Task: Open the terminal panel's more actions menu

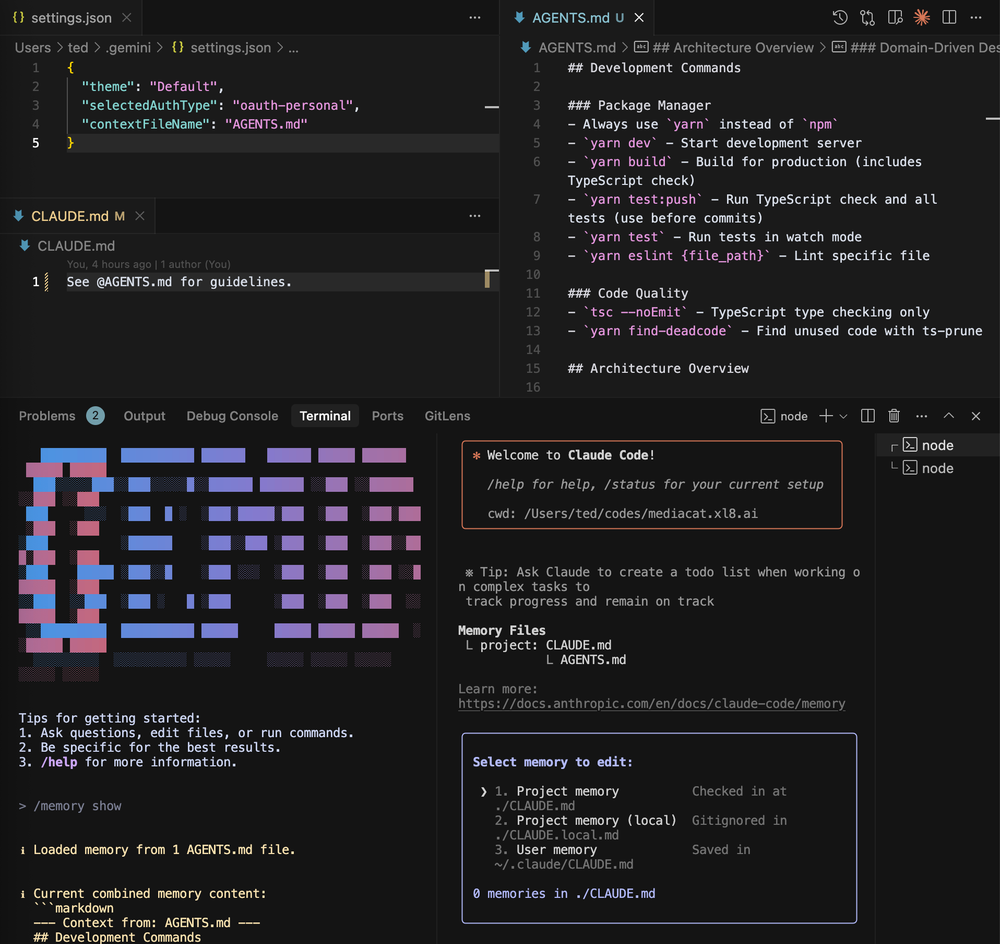Action: click(x=921, y=416)
